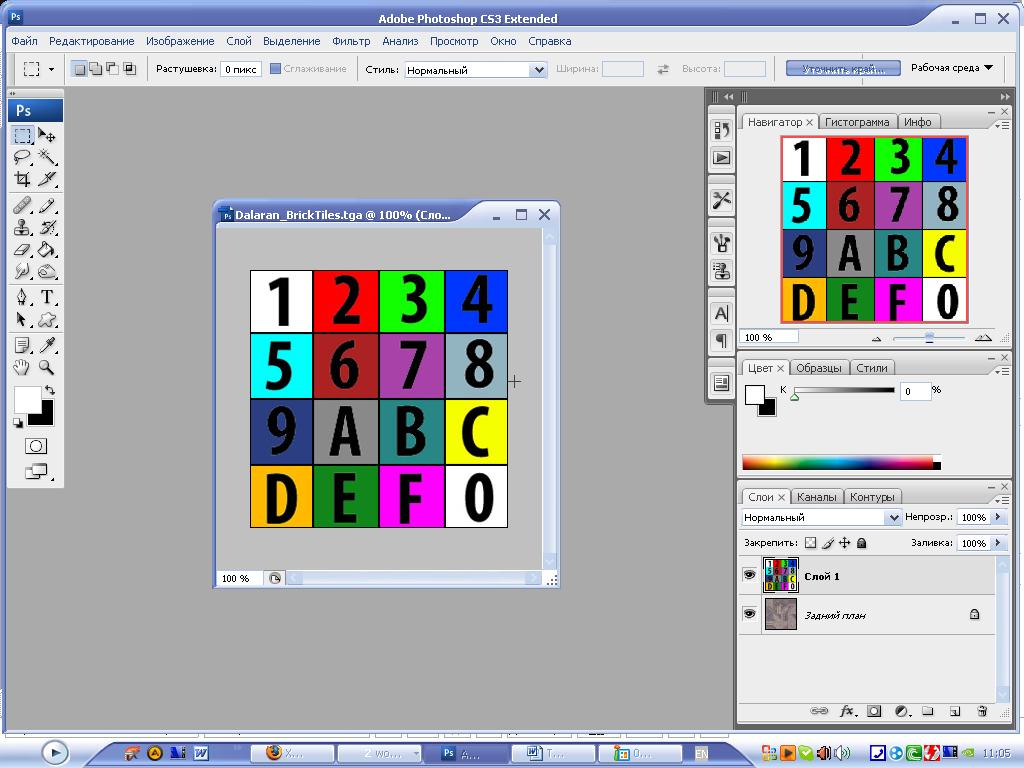Hide the Задний план layer eye icon
Image resolution: width=1024 pixels, height=768 pixels.
750,614
